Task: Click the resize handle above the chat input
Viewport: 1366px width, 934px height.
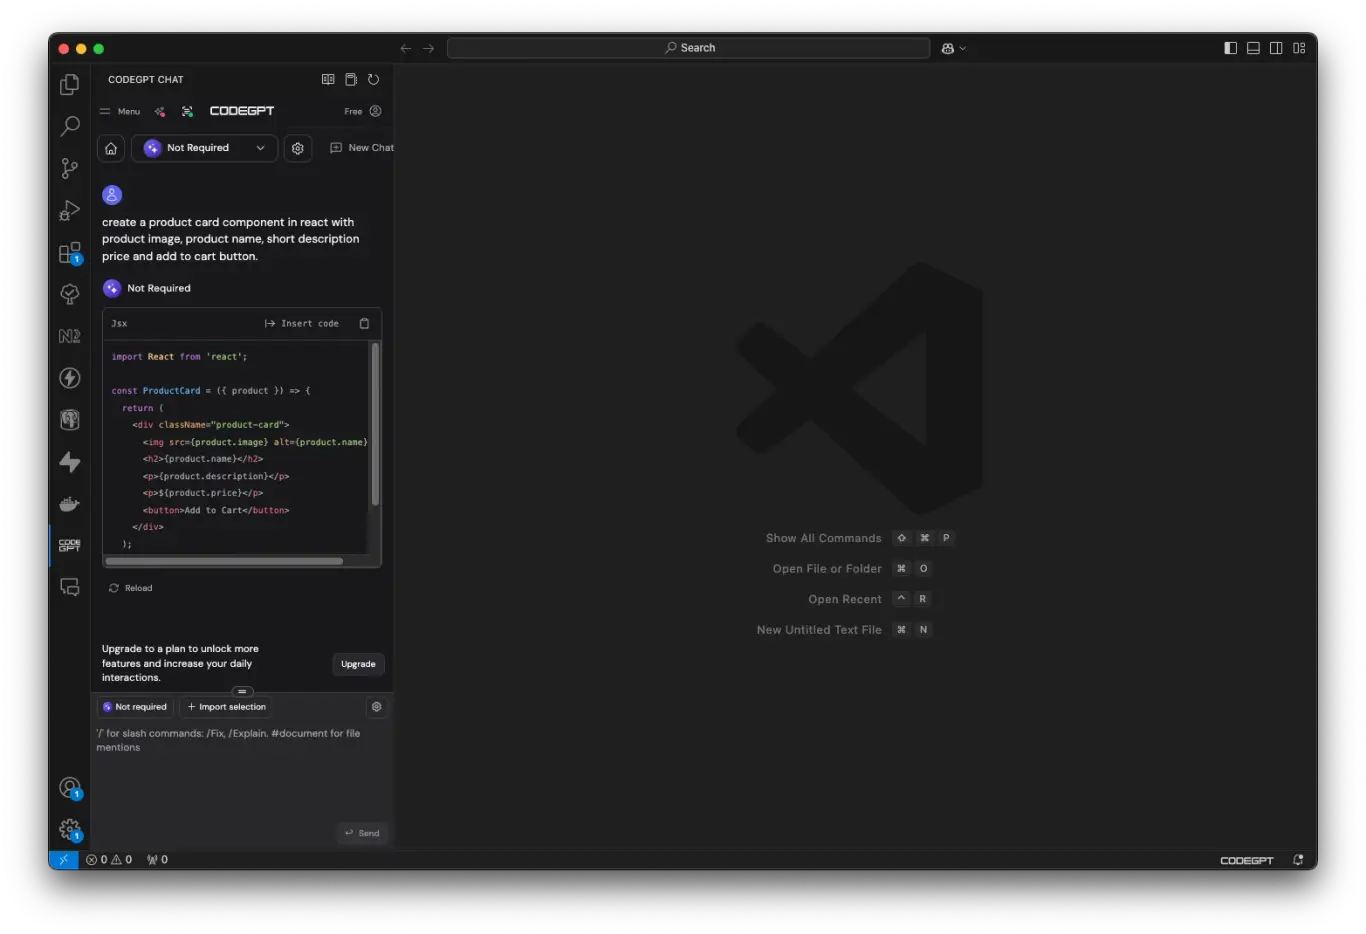Action: pos(242,692)
